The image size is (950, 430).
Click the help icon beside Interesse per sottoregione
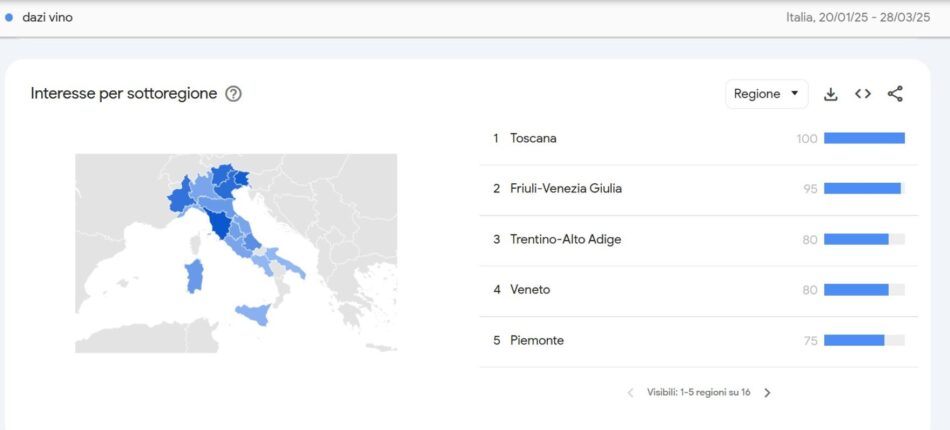[x=233, y=94]
